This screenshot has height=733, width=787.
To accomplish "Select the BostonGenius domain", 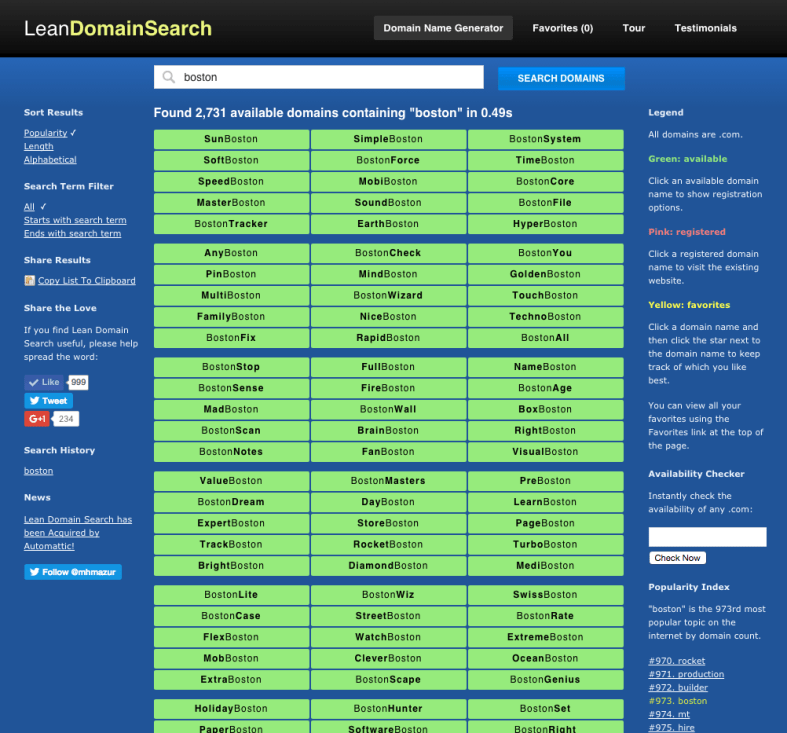I will tap(546, 680).
